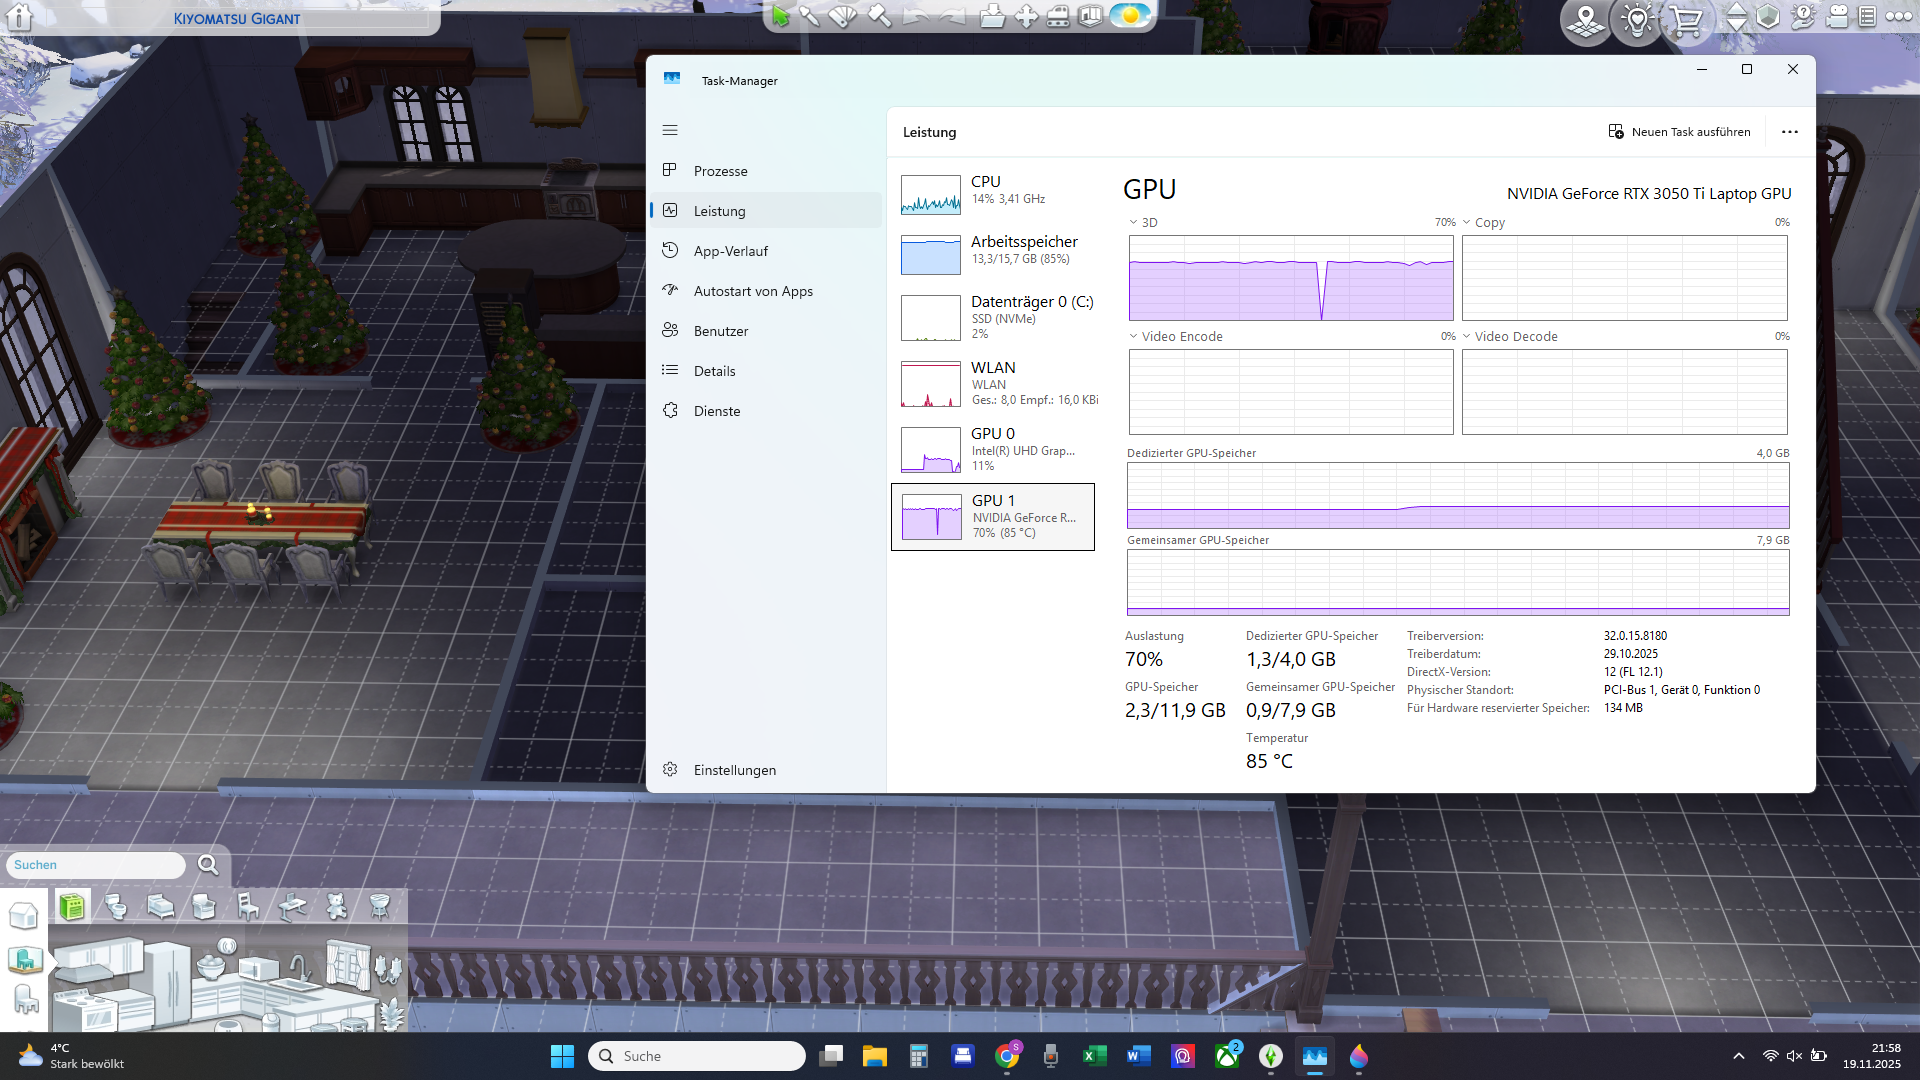The image size is (1920, 1080).
Task: Open the bedroom category bed icon
Action: pos(160,906)
